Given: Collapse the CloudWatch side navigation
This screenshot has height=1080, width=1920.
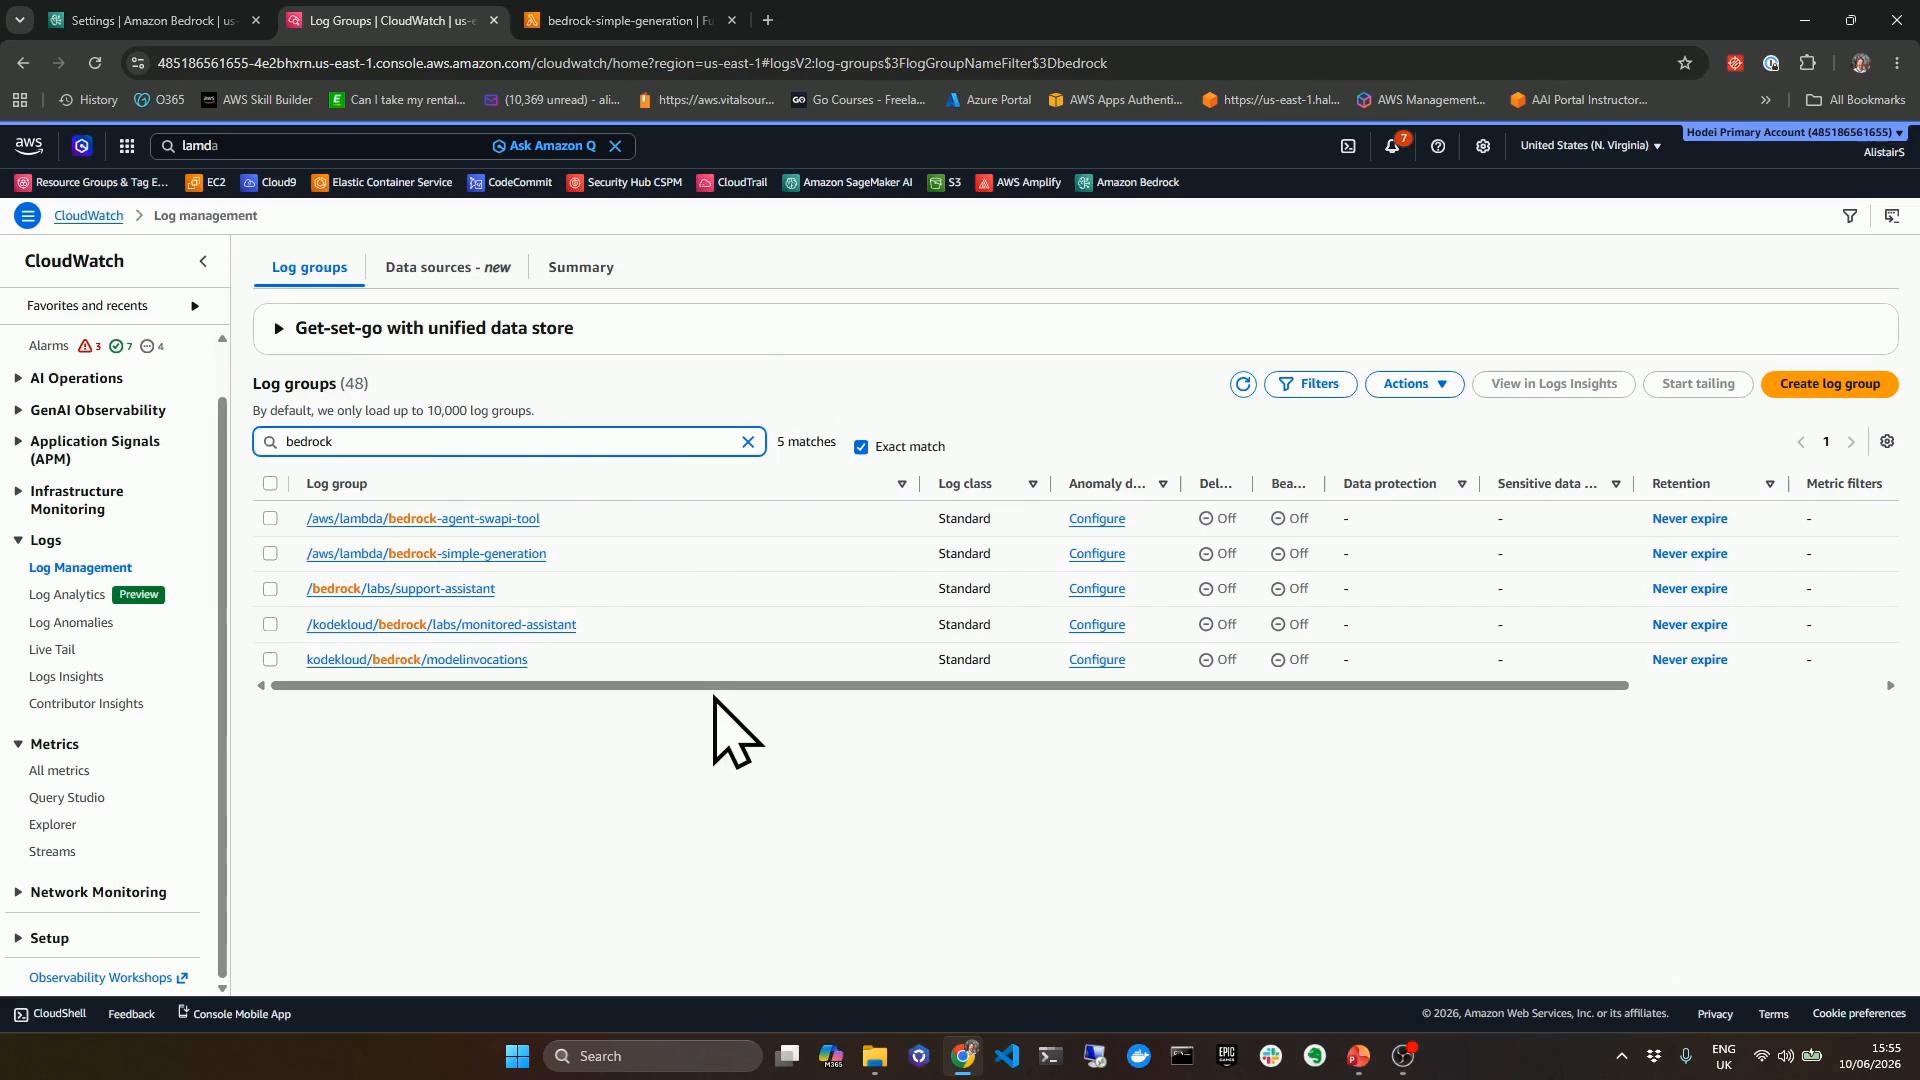Looking at the screenshot, I should click(203, 261).
